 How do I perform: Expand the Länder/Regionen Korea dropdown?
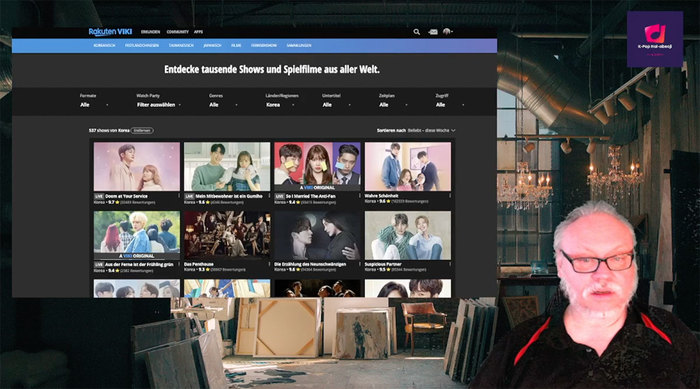coord(280,105)
